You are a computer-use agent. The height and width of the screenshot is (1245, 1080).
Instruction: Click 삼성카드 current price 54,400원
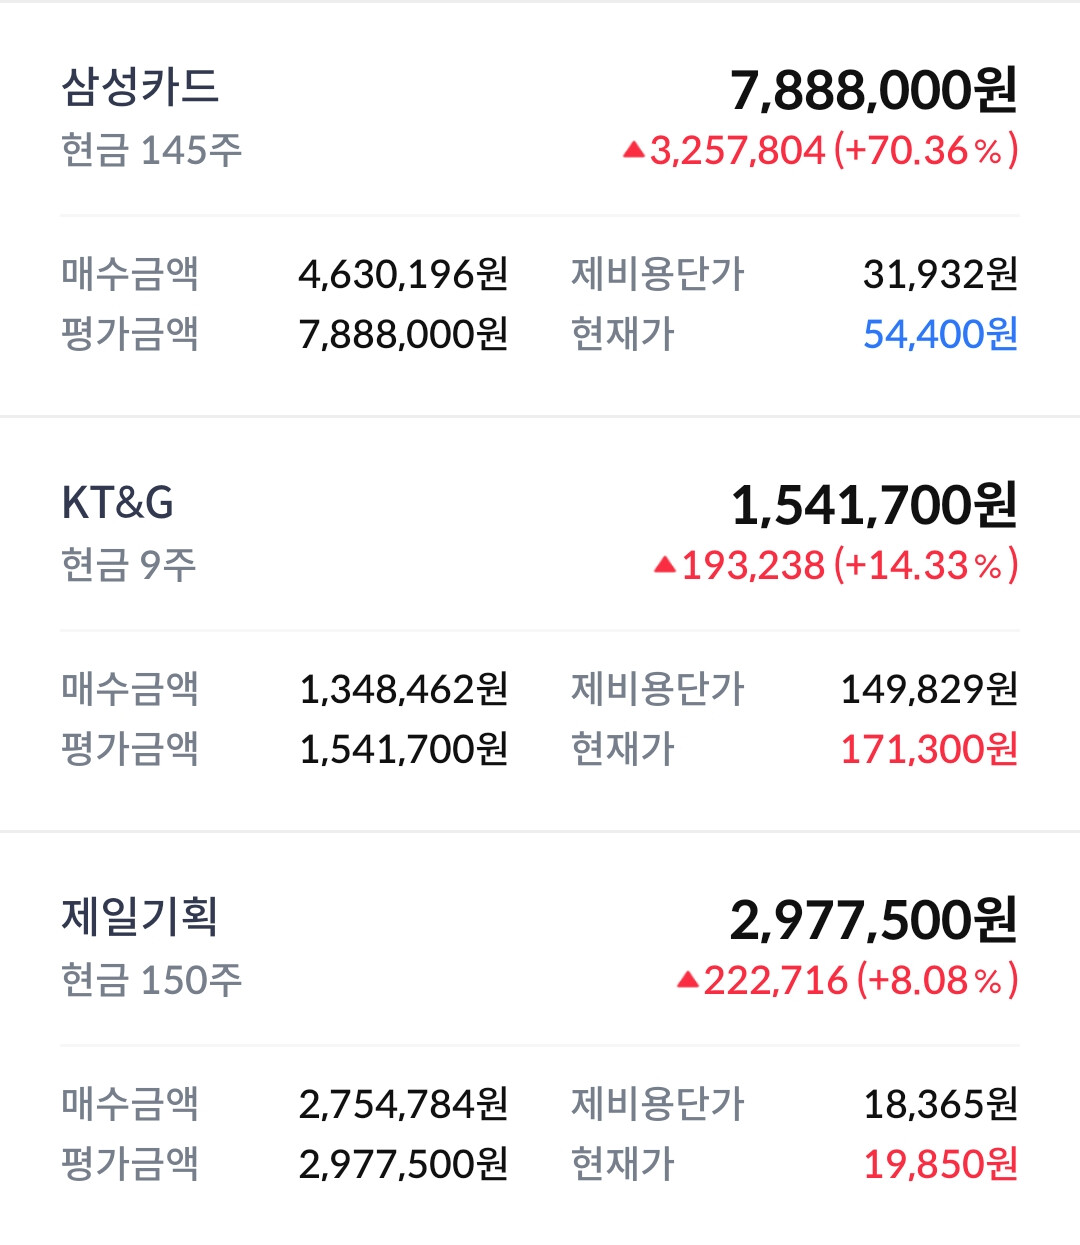pyautogui.click(x=940, y=334)
